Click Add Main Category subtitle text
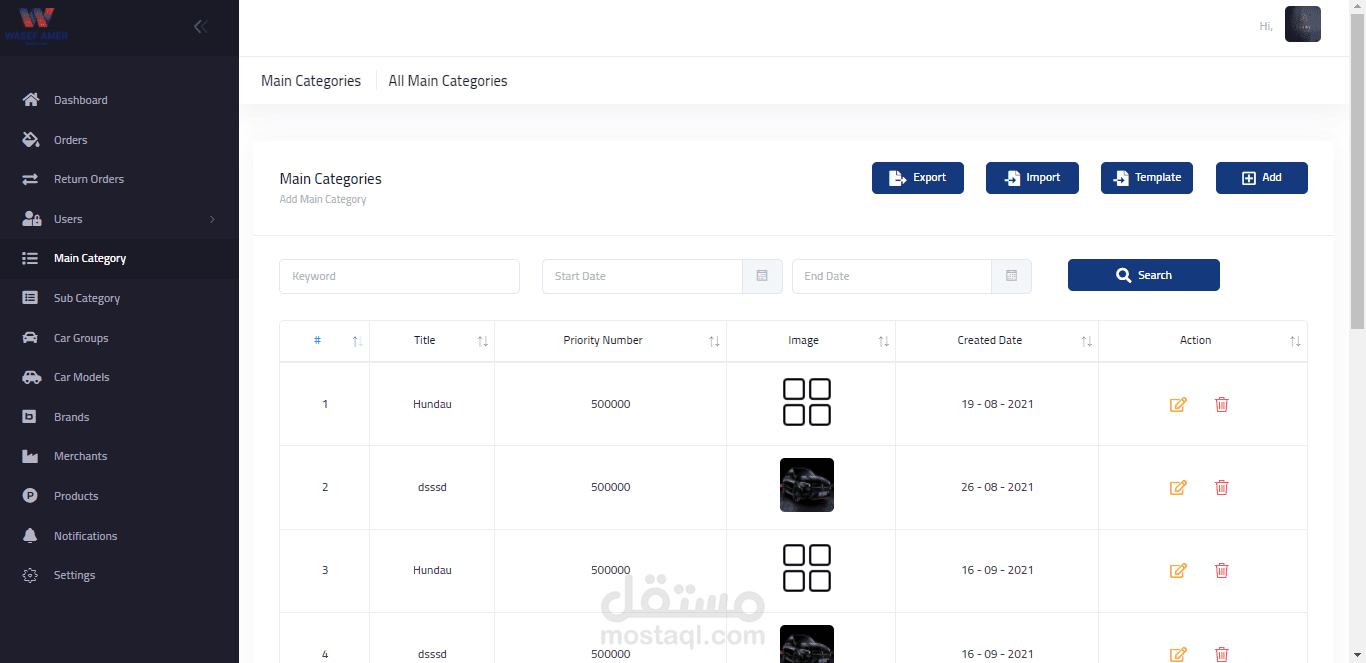The image size is (1366, 663). (x=323, y=200)
